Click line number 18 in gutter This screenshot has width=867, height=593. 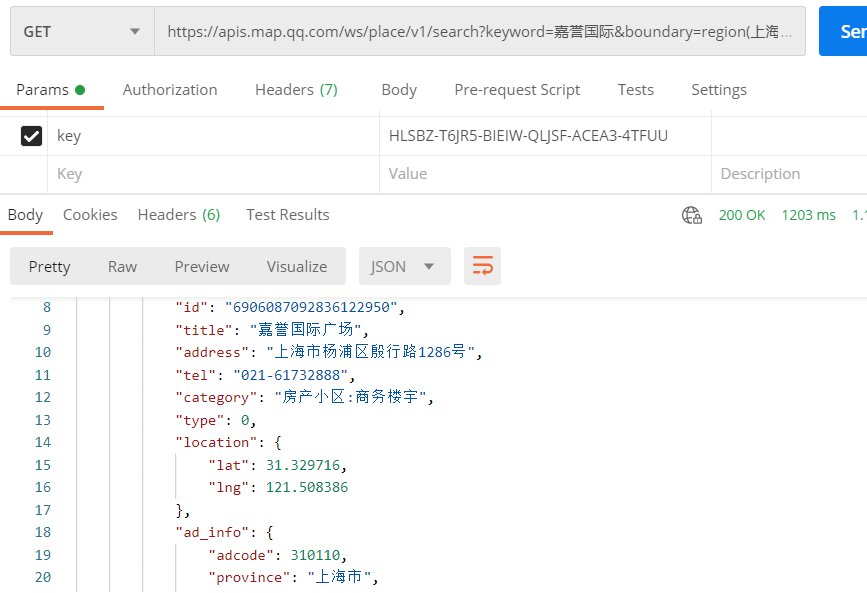point(43,533)
